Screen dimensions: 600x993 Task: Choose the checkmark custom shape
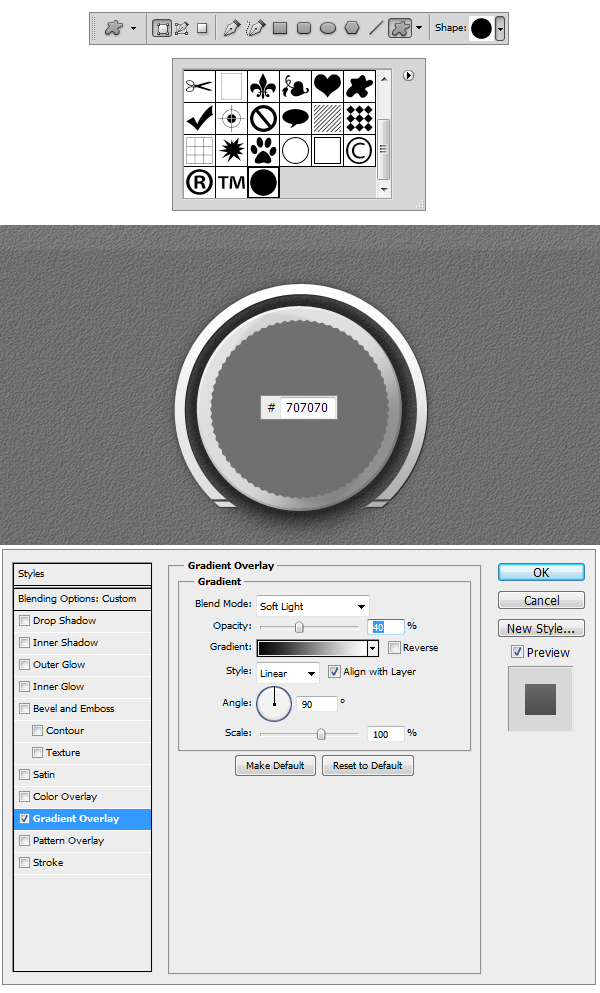point(200,118)
